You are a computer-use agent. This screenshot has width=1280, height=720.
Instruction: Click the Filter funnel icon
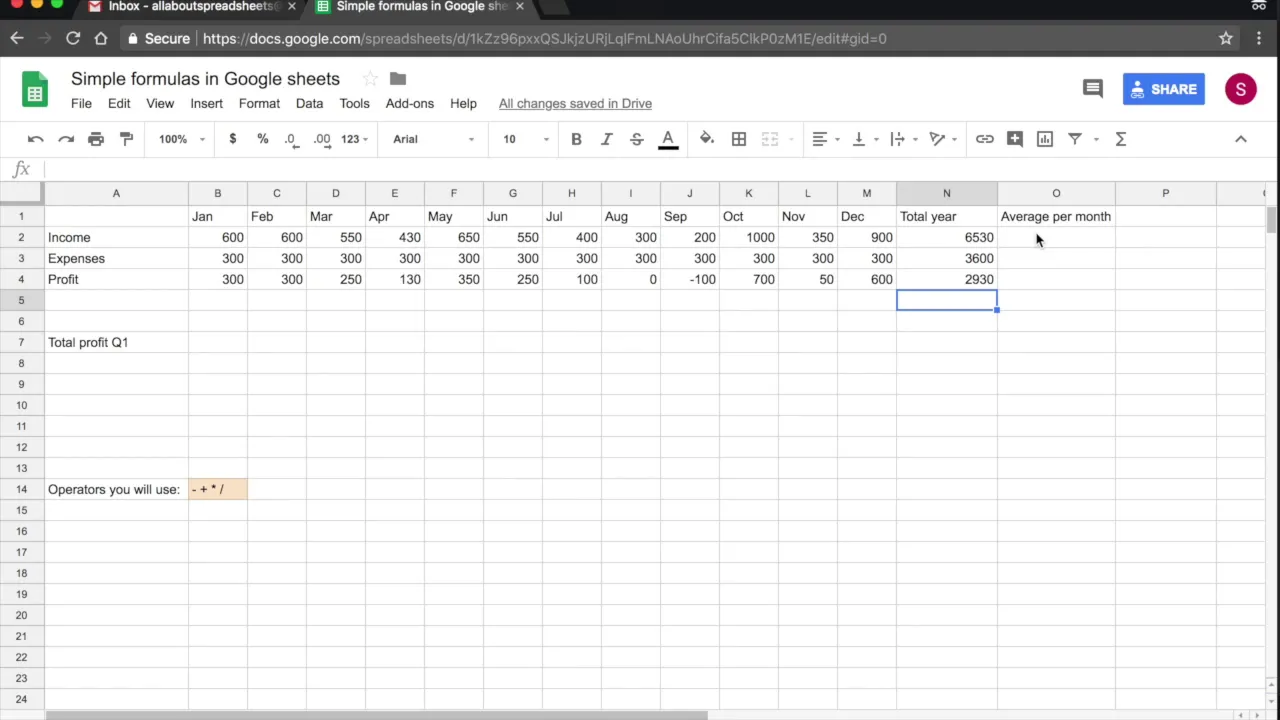point(1075,139)
